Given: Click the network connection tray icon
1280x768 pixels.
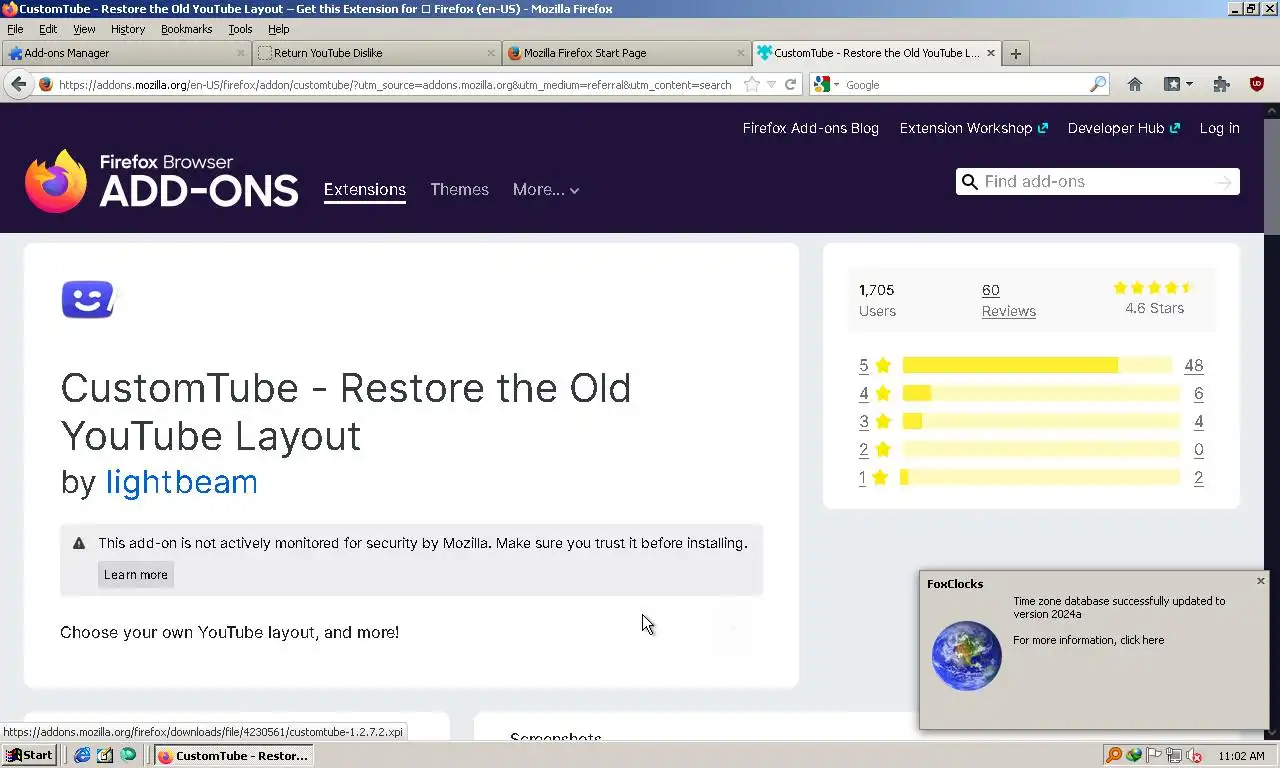Looking at the screenshot, I should click(1173, 756).
